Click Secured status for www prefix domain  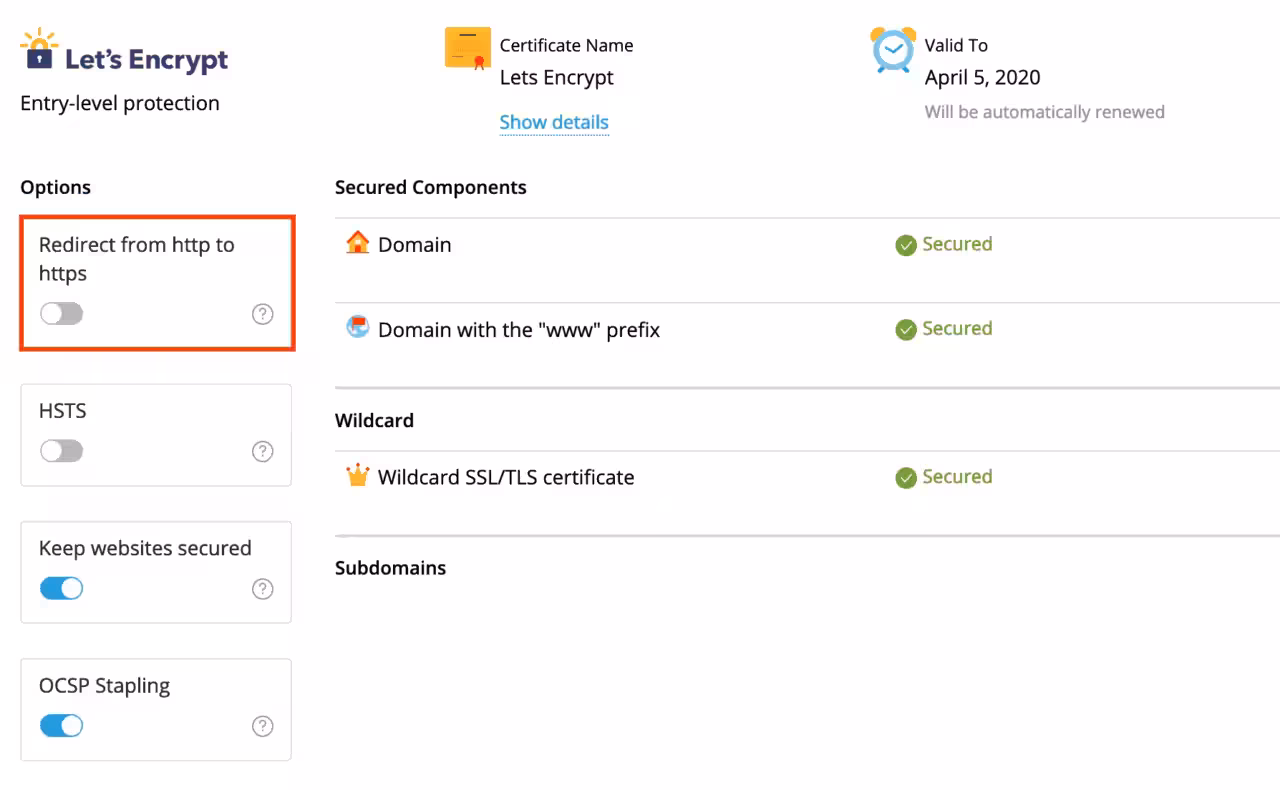957,329
